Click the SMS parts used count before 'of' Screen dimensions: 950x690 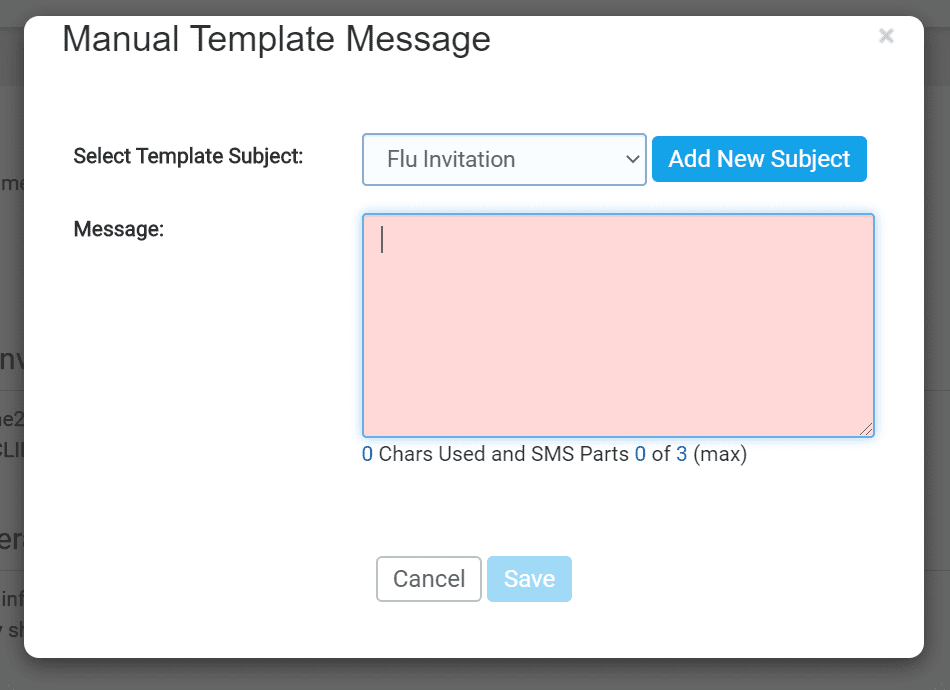640,454
